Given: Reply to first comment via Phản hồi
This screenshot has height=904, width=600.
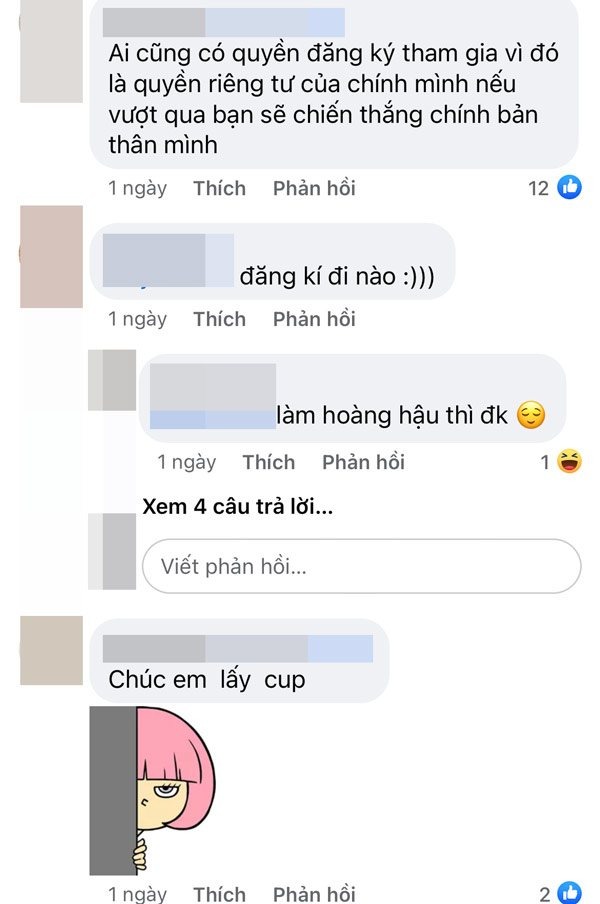Looking at the screenshot, I should click(314, 188).
